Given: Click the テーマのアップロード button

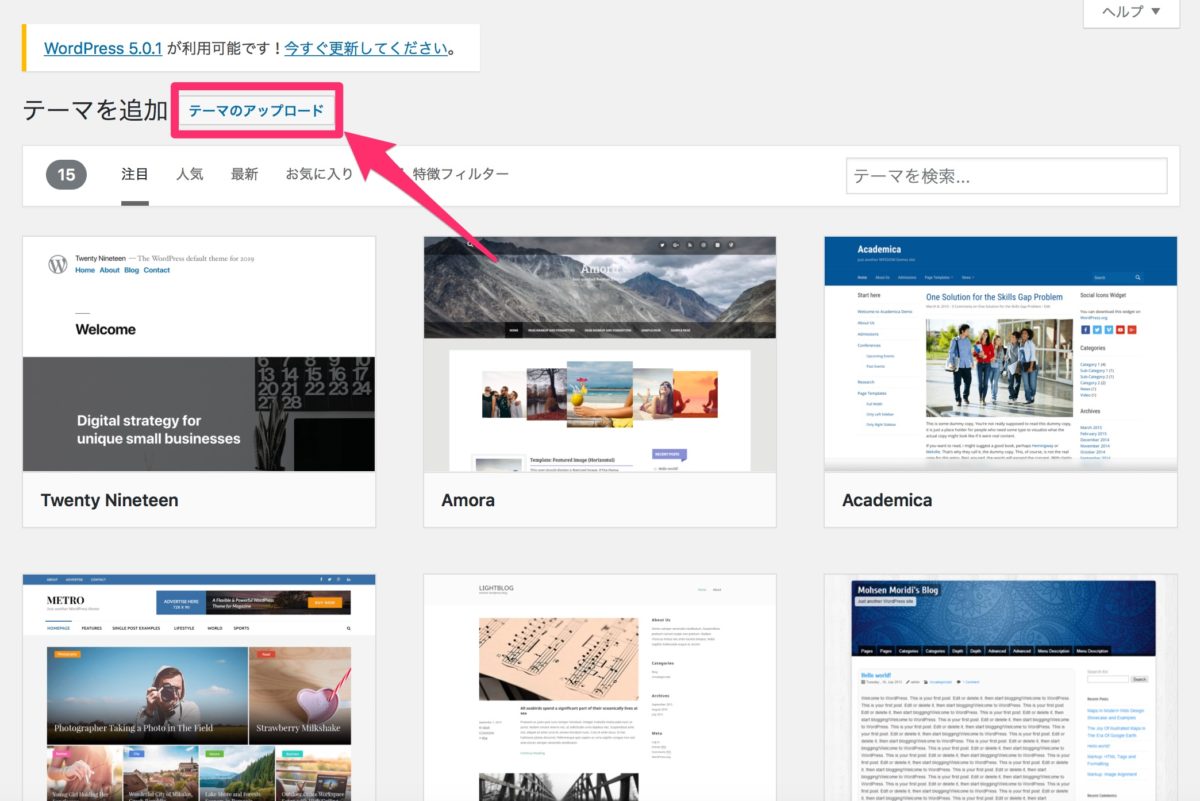Looking at the screenshot, I should 256,111.
